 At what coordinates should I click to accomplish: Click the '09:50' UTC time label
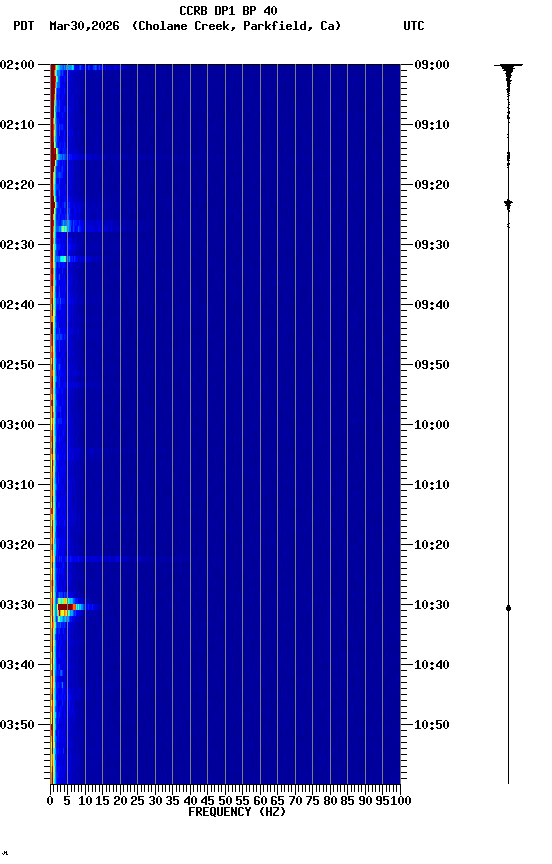click(x=432, y=365)
